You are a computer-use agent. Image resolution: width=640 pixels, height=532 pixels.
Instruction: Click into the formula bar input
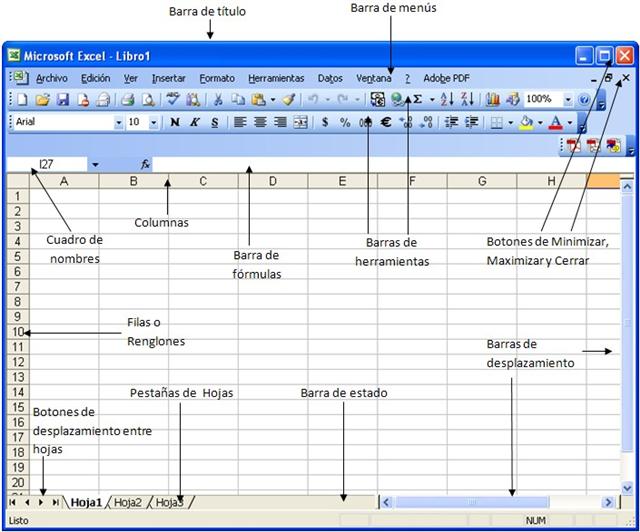coord(392,165)
